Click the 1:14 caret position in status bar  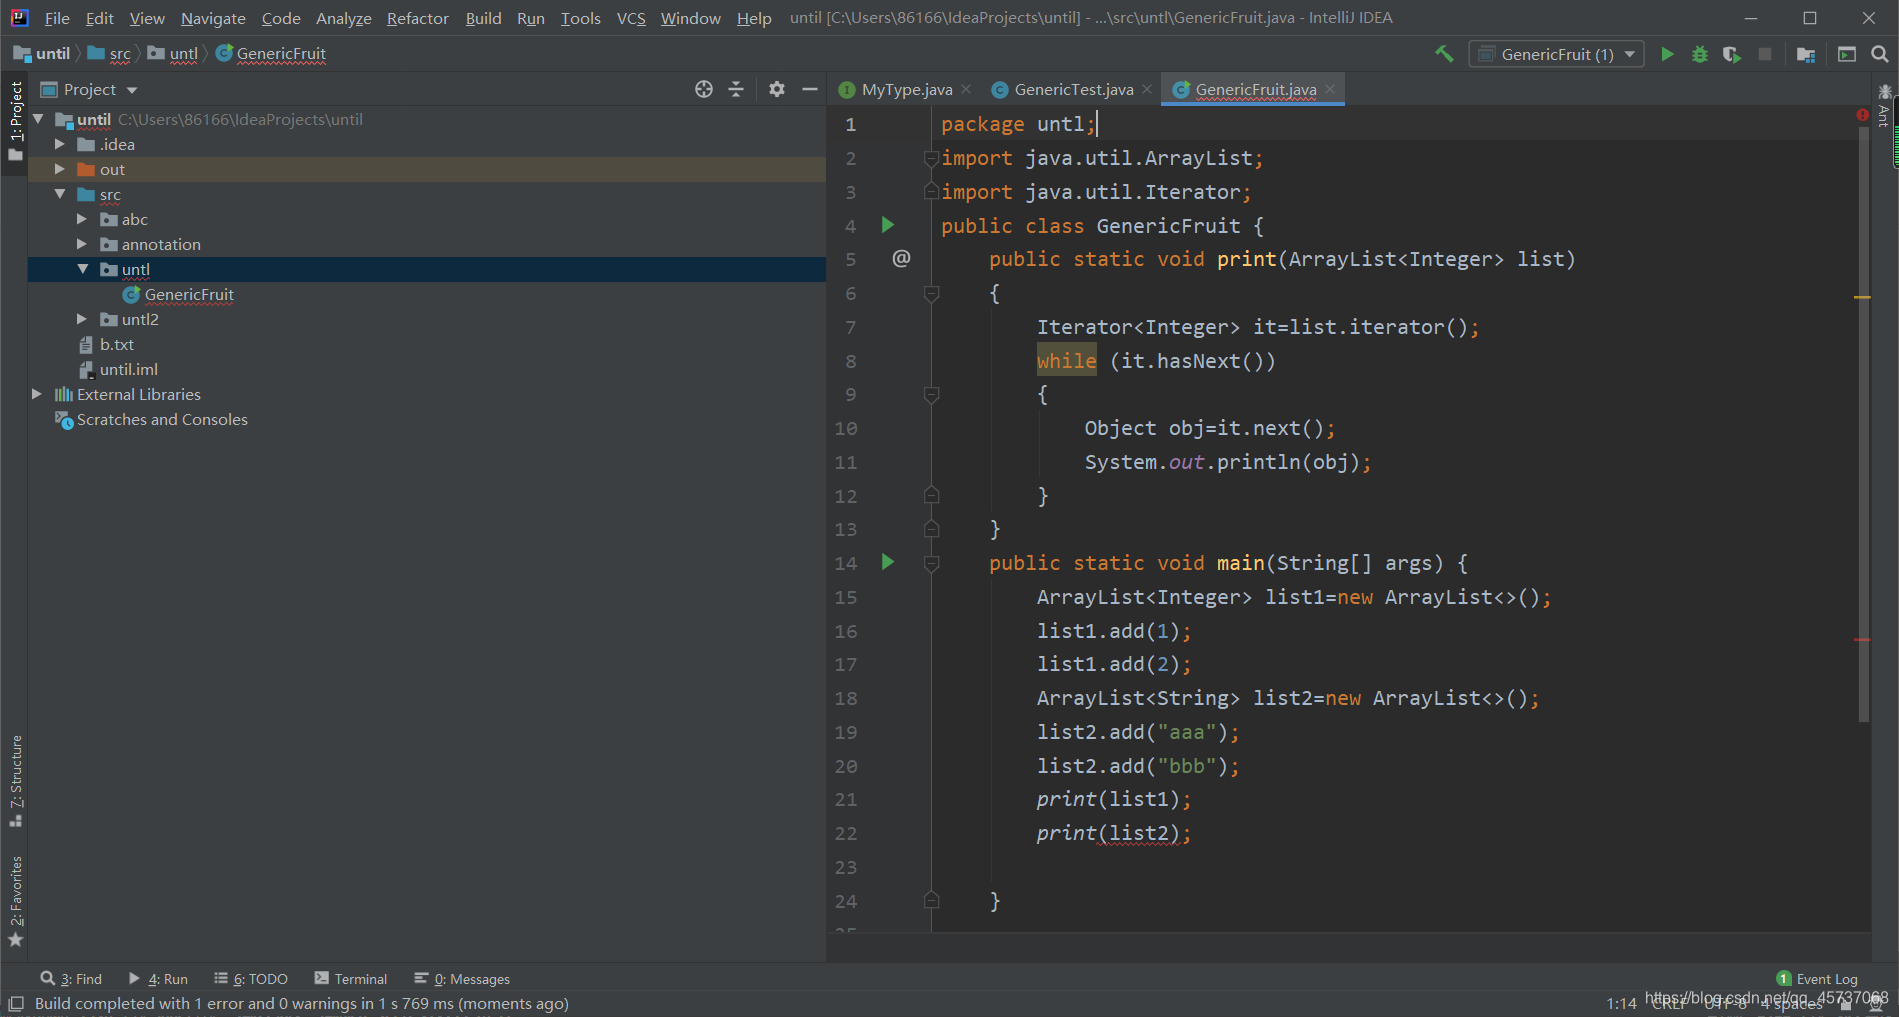(x=1621, y=1003)
